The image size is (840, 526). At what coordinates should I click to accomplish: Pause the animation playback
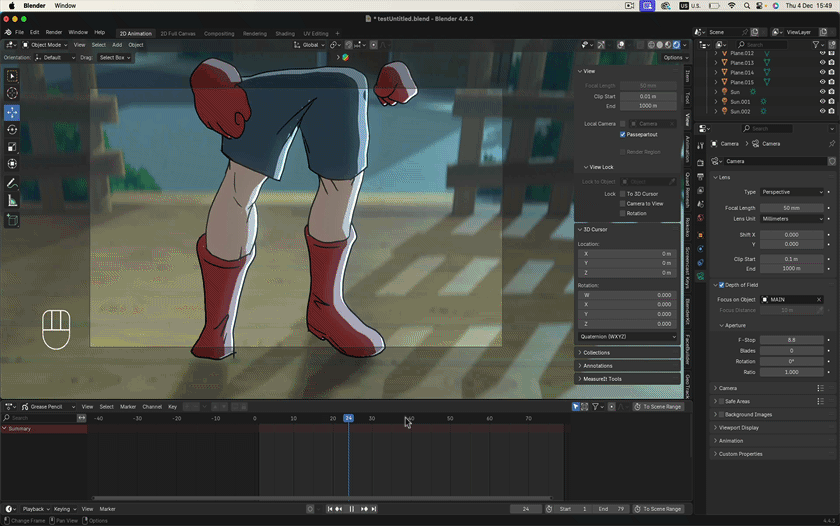[351, 509]
